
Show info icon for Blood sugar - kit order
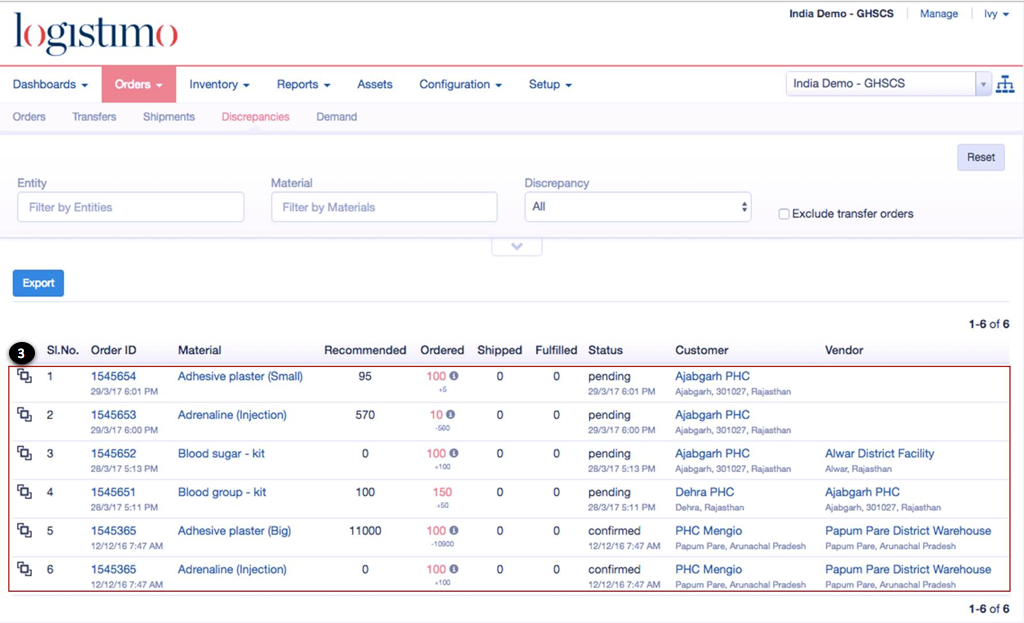click(x=453, y=453)
